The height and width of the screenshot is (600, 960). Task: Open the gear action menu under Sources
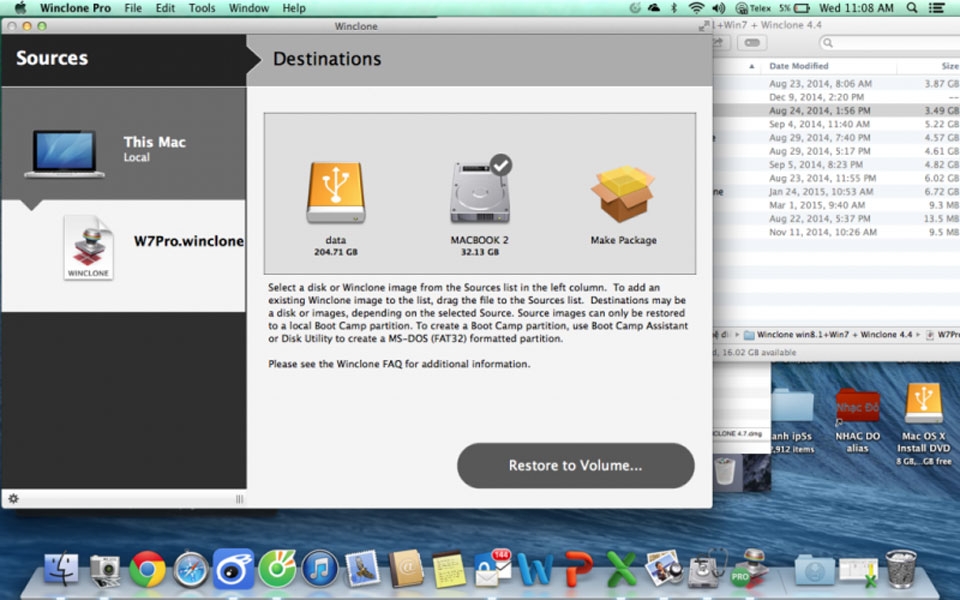(13, 498)
